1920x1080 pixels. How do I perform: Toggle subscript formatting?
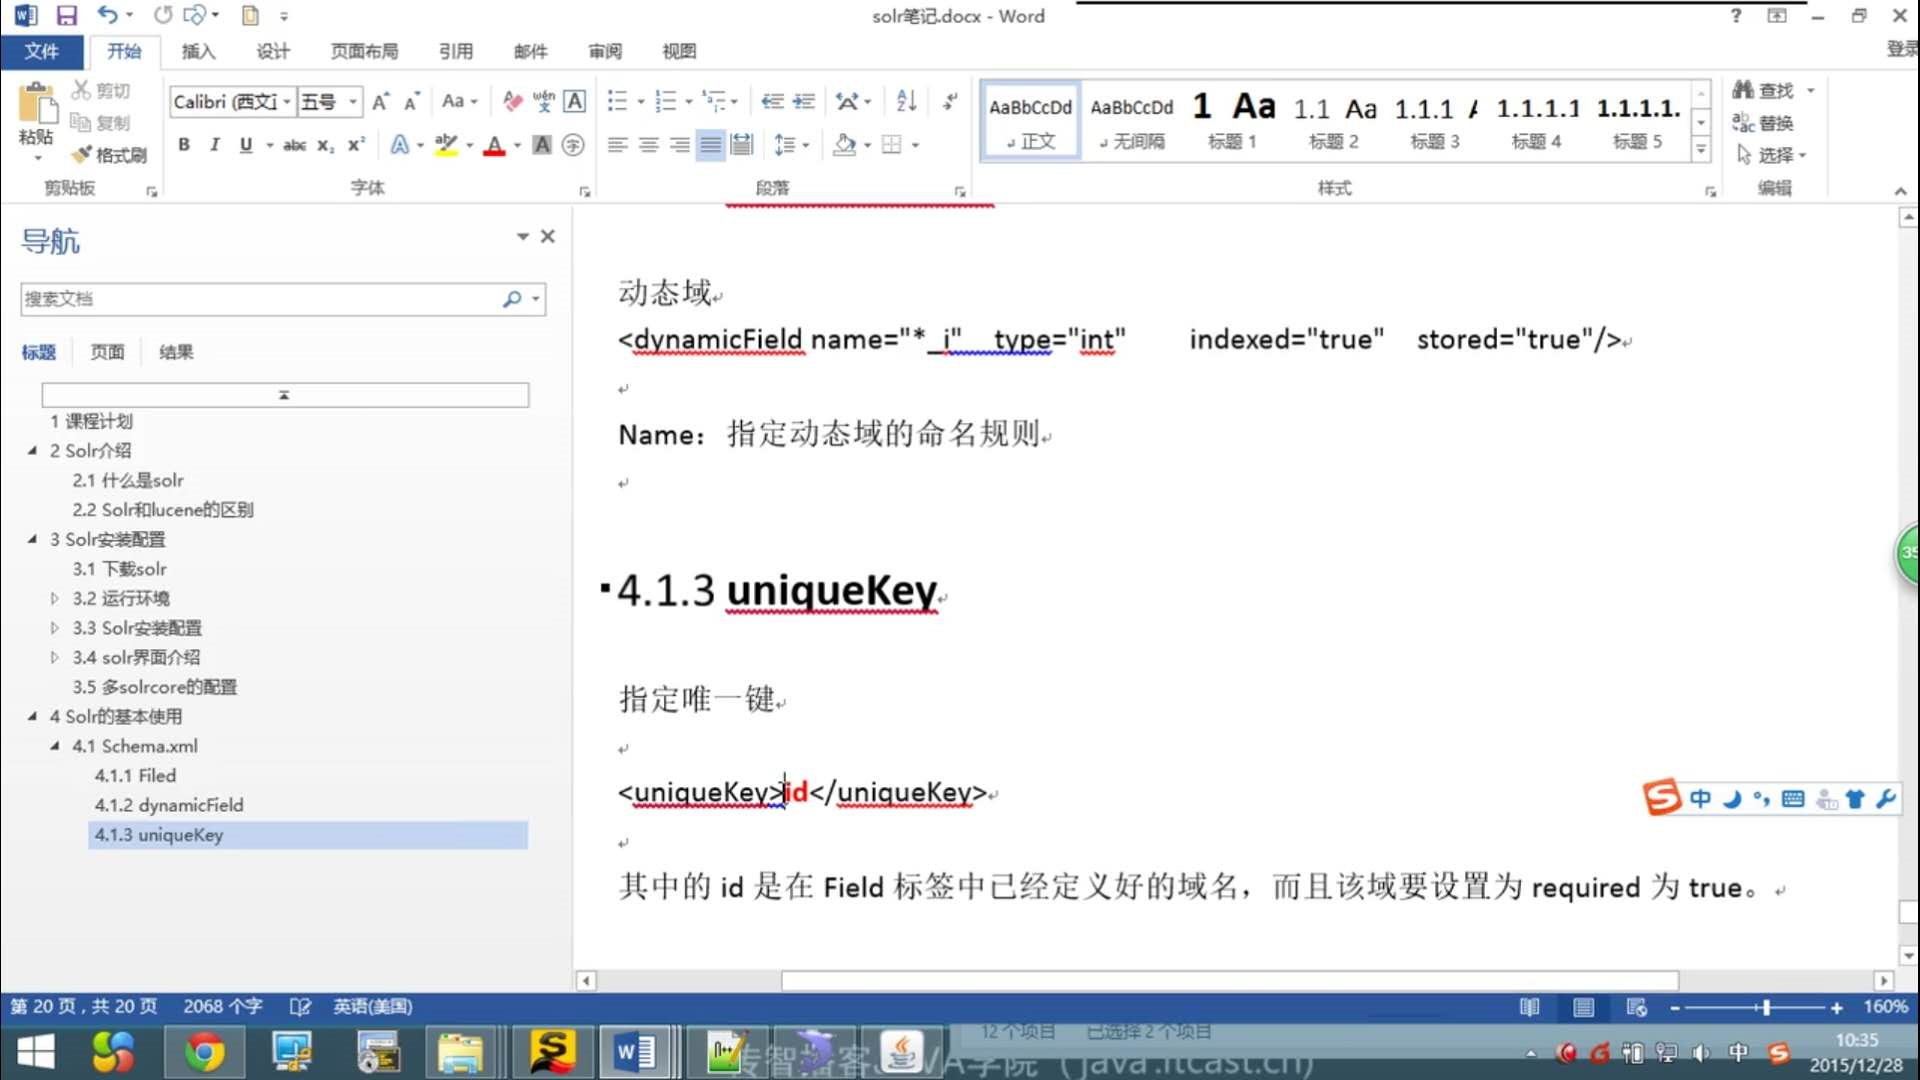[325, 145]
